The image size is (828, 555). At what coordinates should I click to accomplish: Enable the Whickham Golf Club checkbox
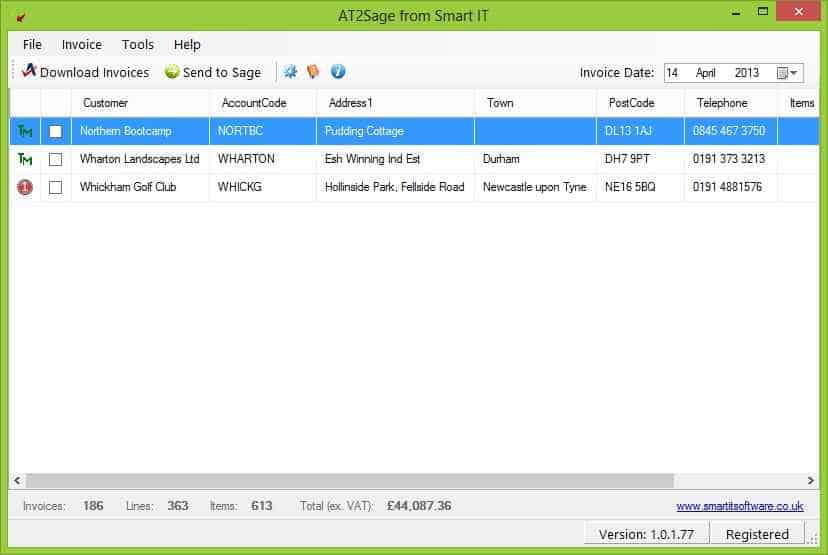click(x=56, y=187)
